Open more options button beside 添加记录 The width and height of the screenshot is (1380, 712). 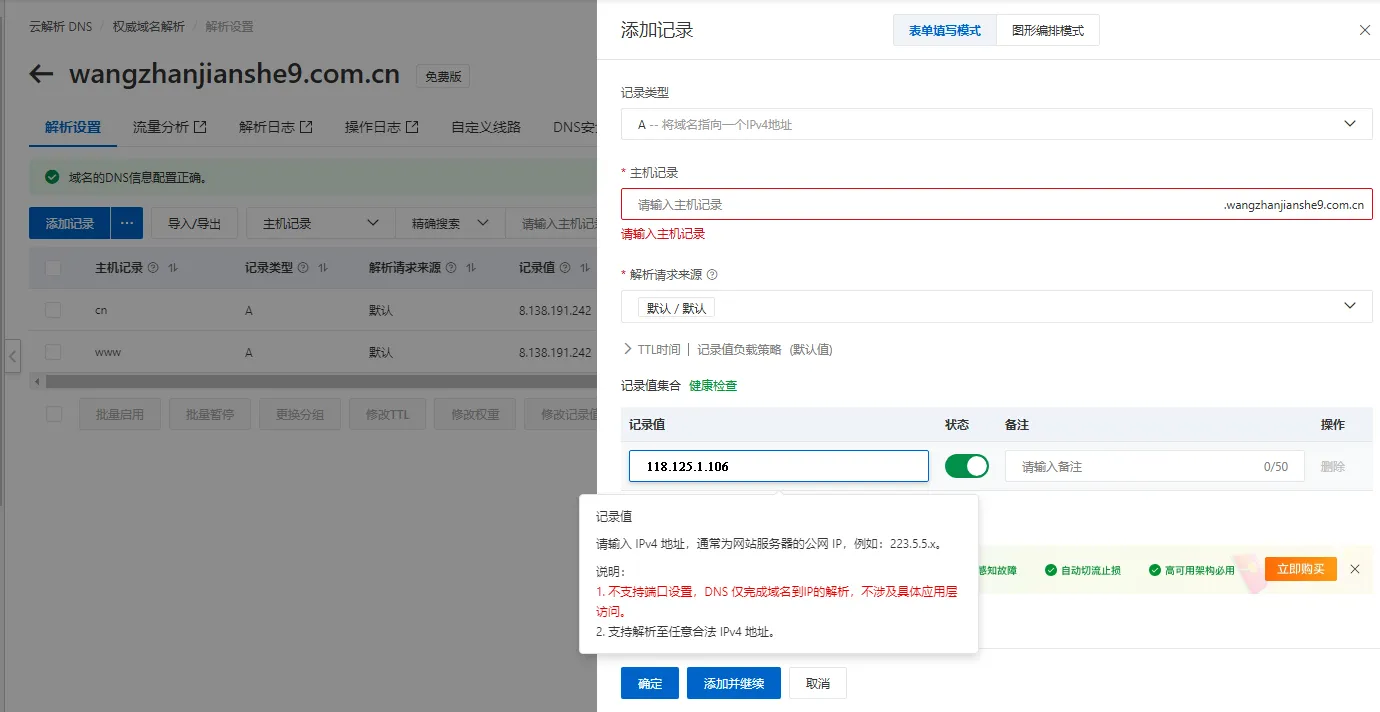pyautogui.click(x=127, y=223)
